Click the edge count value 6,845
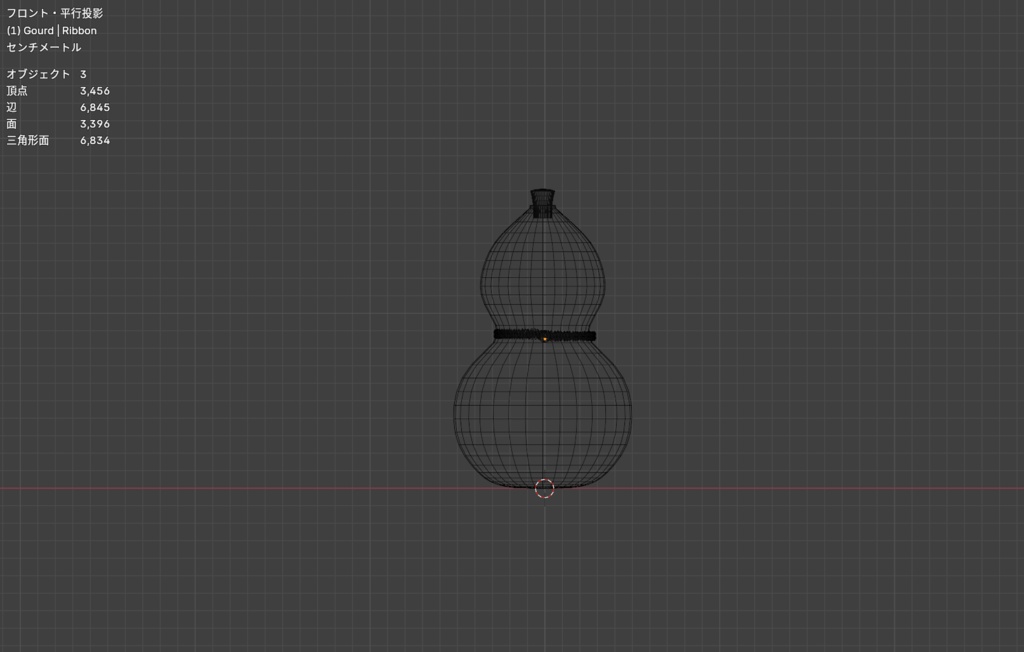The width and height of the screenshot is (1024, 652). 95,107
